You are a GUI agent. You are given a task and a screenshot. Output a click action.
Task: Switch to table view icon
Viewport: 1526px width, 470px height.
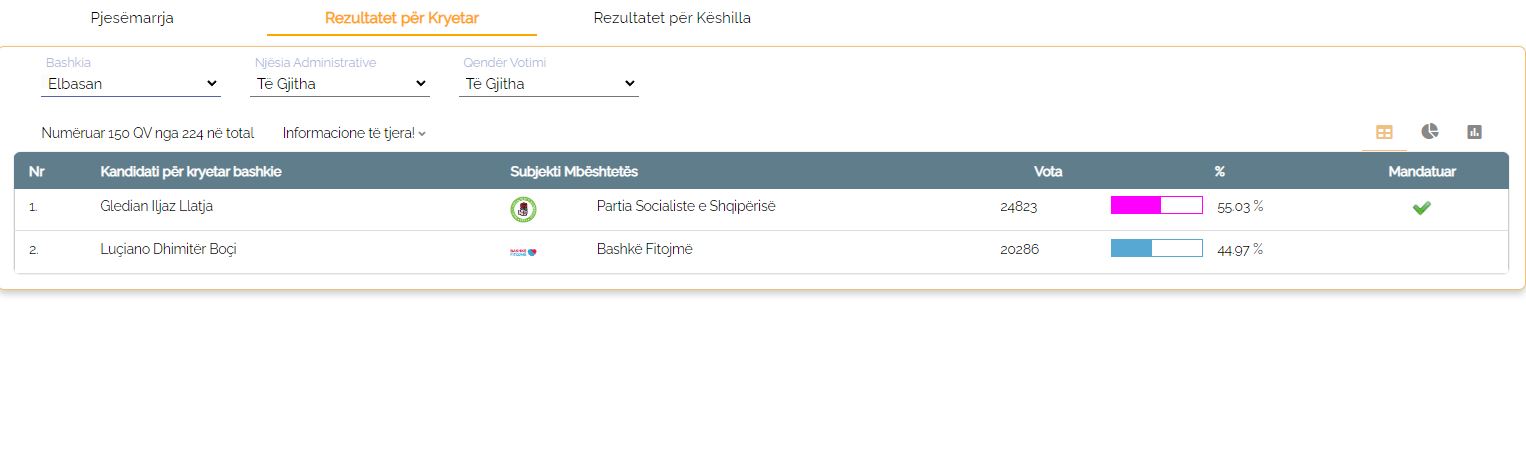[1384, 132]
